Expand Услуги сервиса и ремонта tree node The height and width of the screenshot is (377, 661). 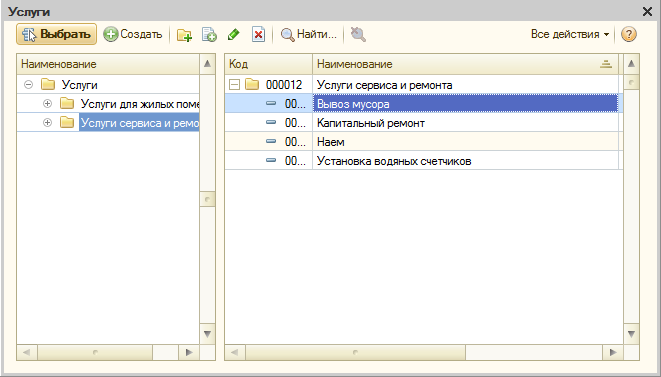47,122
